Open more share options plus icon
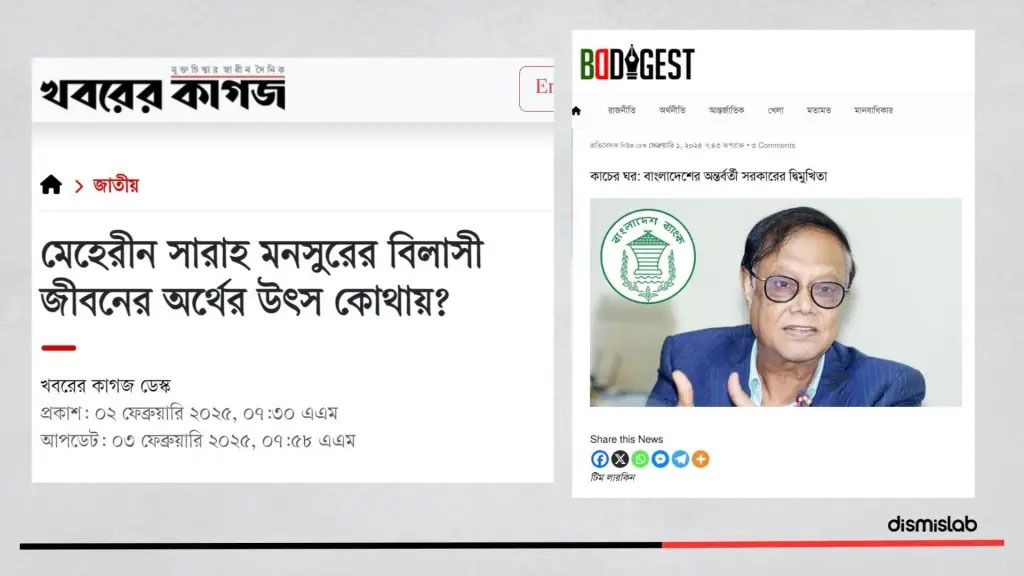 [701, 459]
